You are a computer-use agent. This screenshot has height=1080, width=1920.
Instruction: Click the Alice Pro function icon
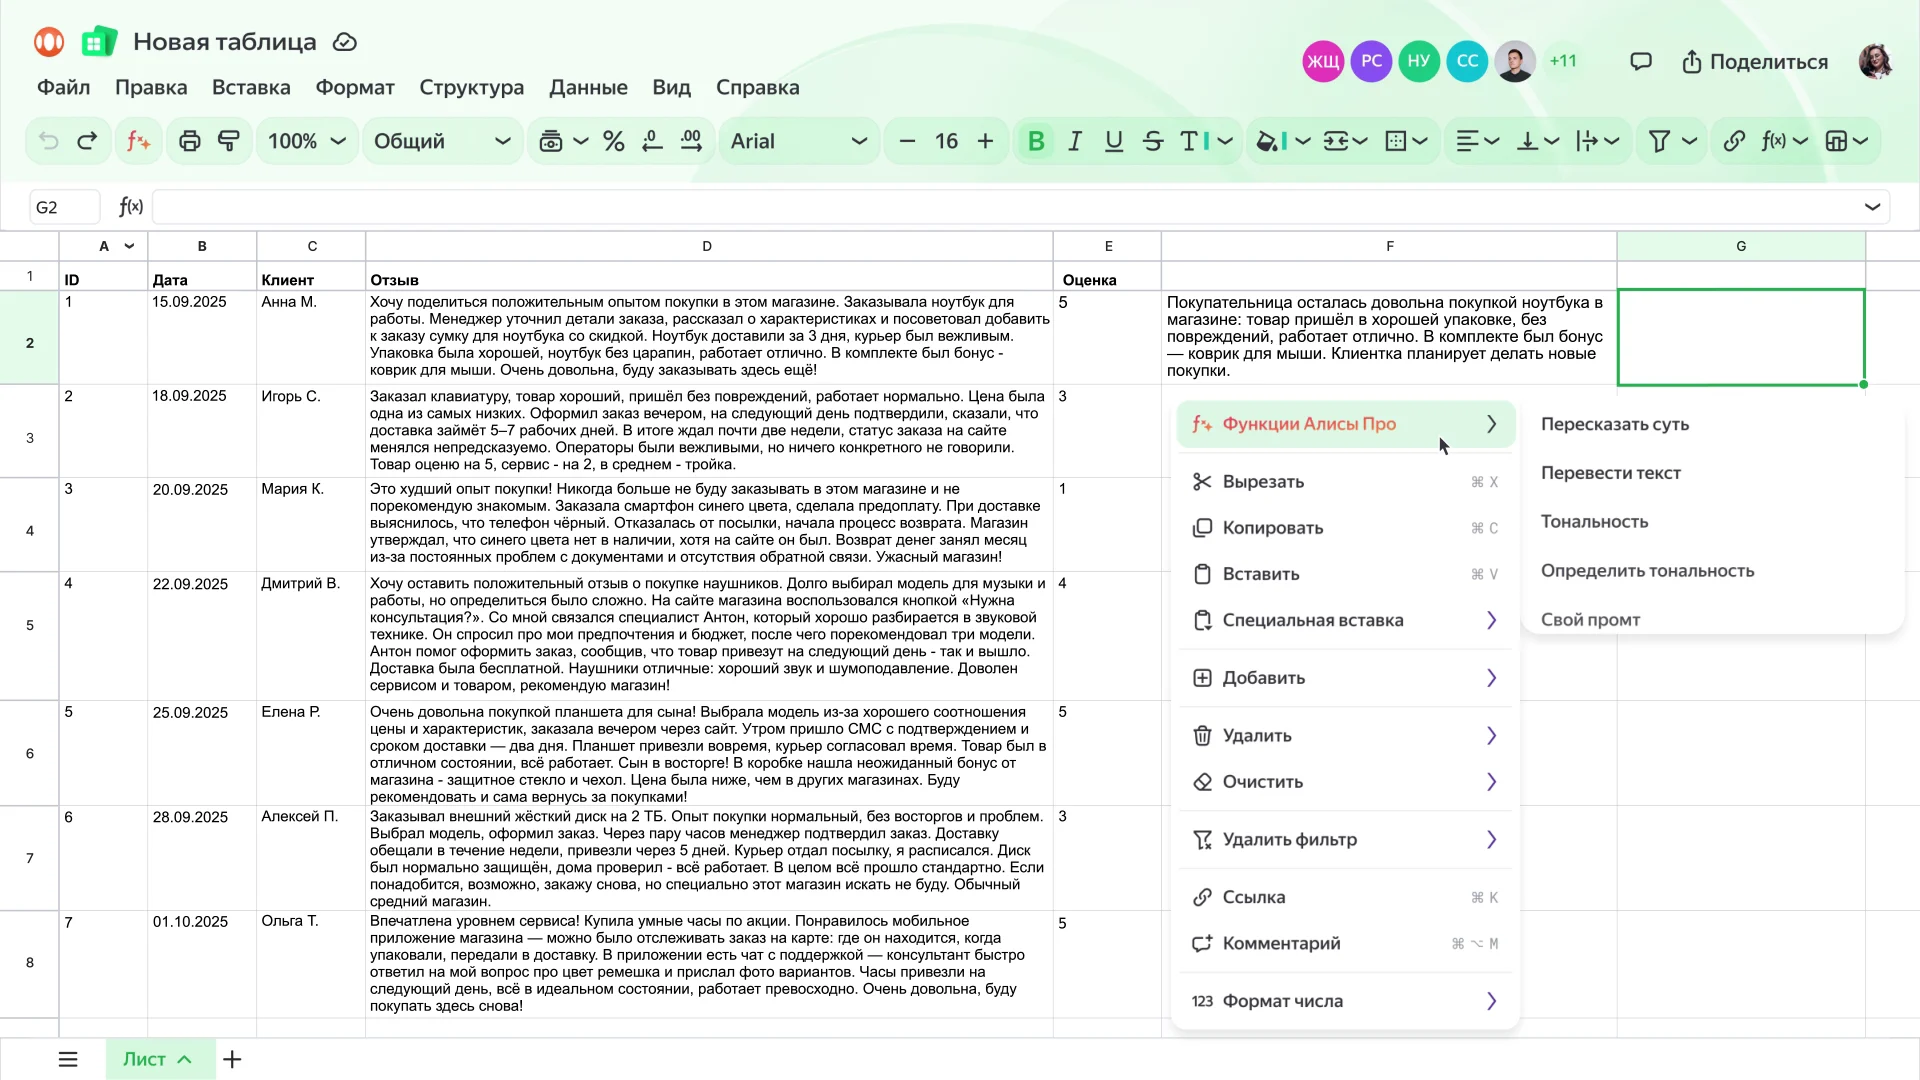pyautogui.click(x=138, y=141)
